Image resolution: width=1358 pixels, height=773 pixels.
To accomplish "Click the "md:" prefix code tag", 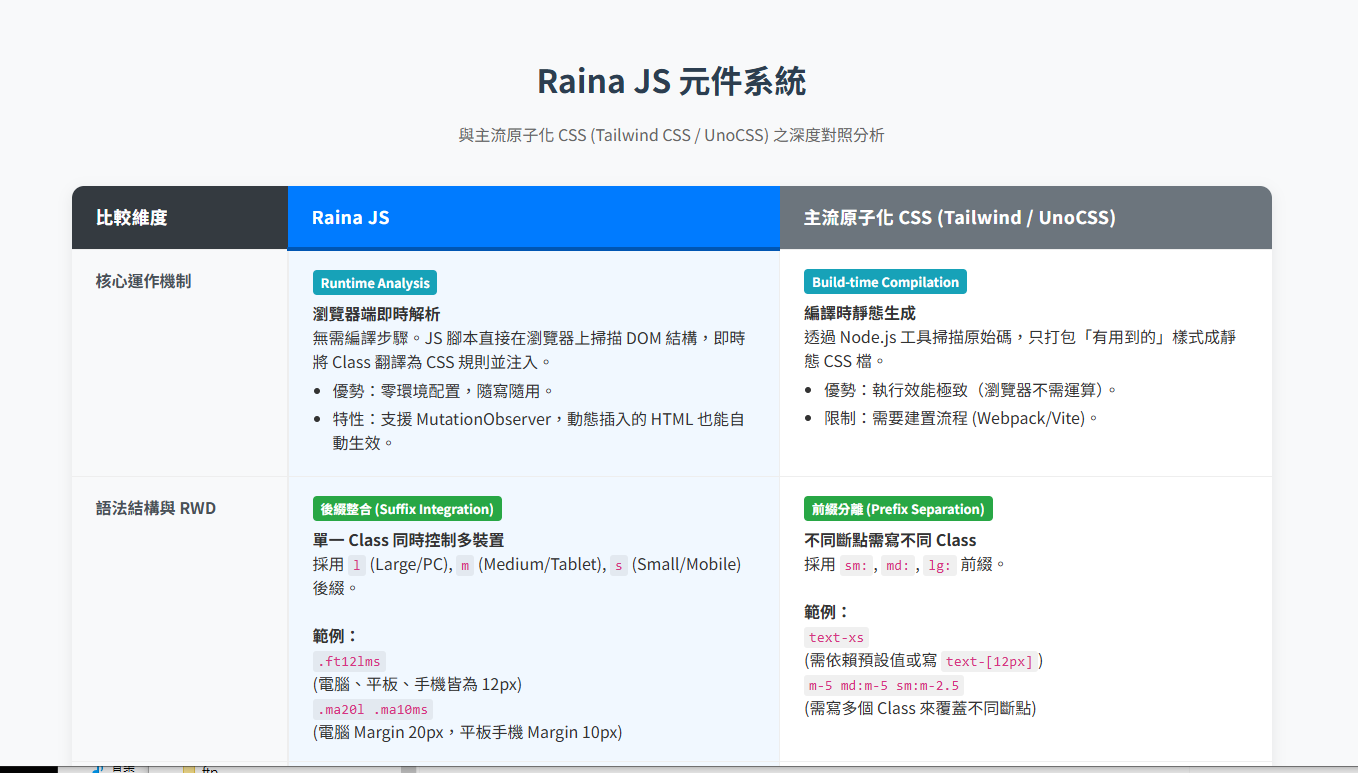I will (x=897, y=565).
